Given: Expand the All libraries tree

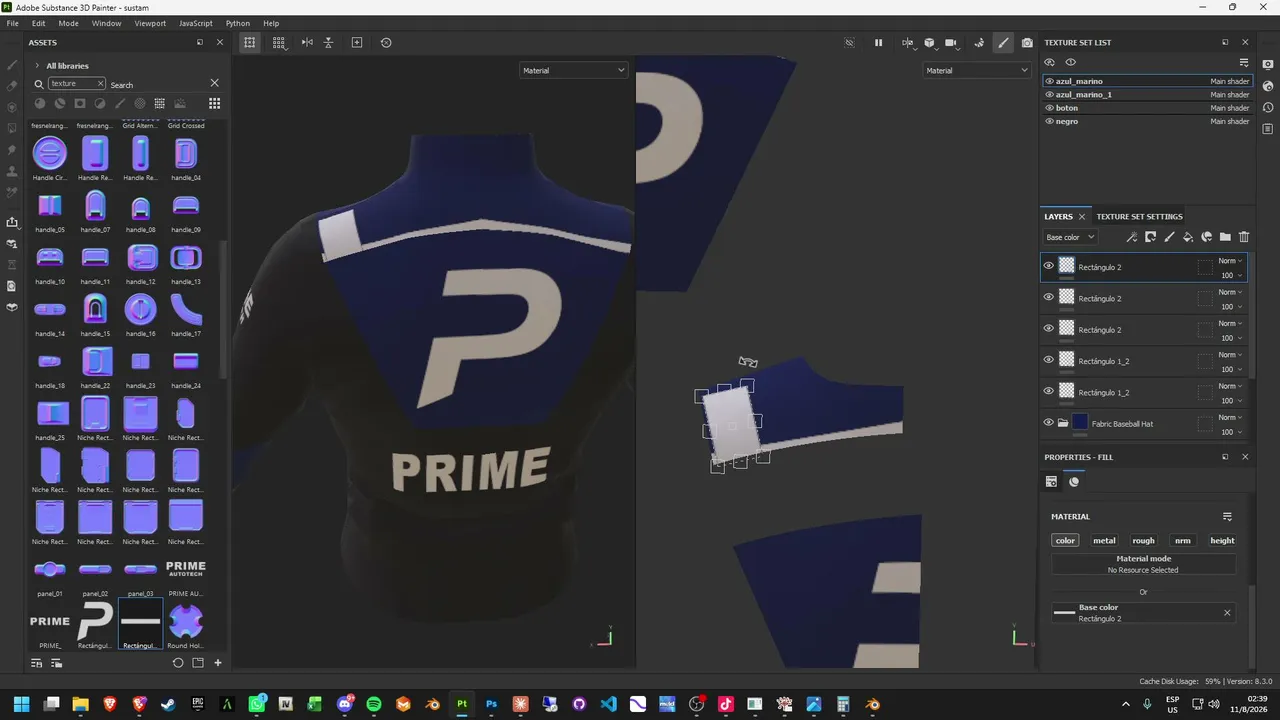Looking at the screenshot, I should pyautogui.click(x=37, y=66).
